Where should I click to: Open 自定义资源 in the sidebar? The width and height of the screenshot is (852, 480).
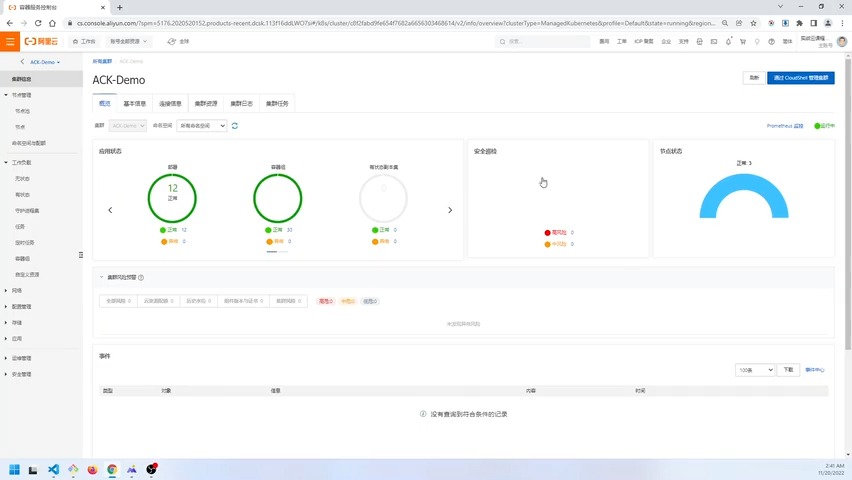point(27,275)
